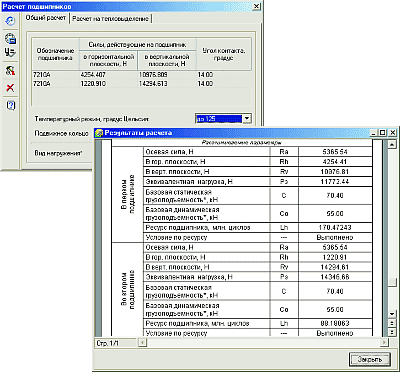Click the blue circular arrow icon in left toolbar

[x=10, y=21]
